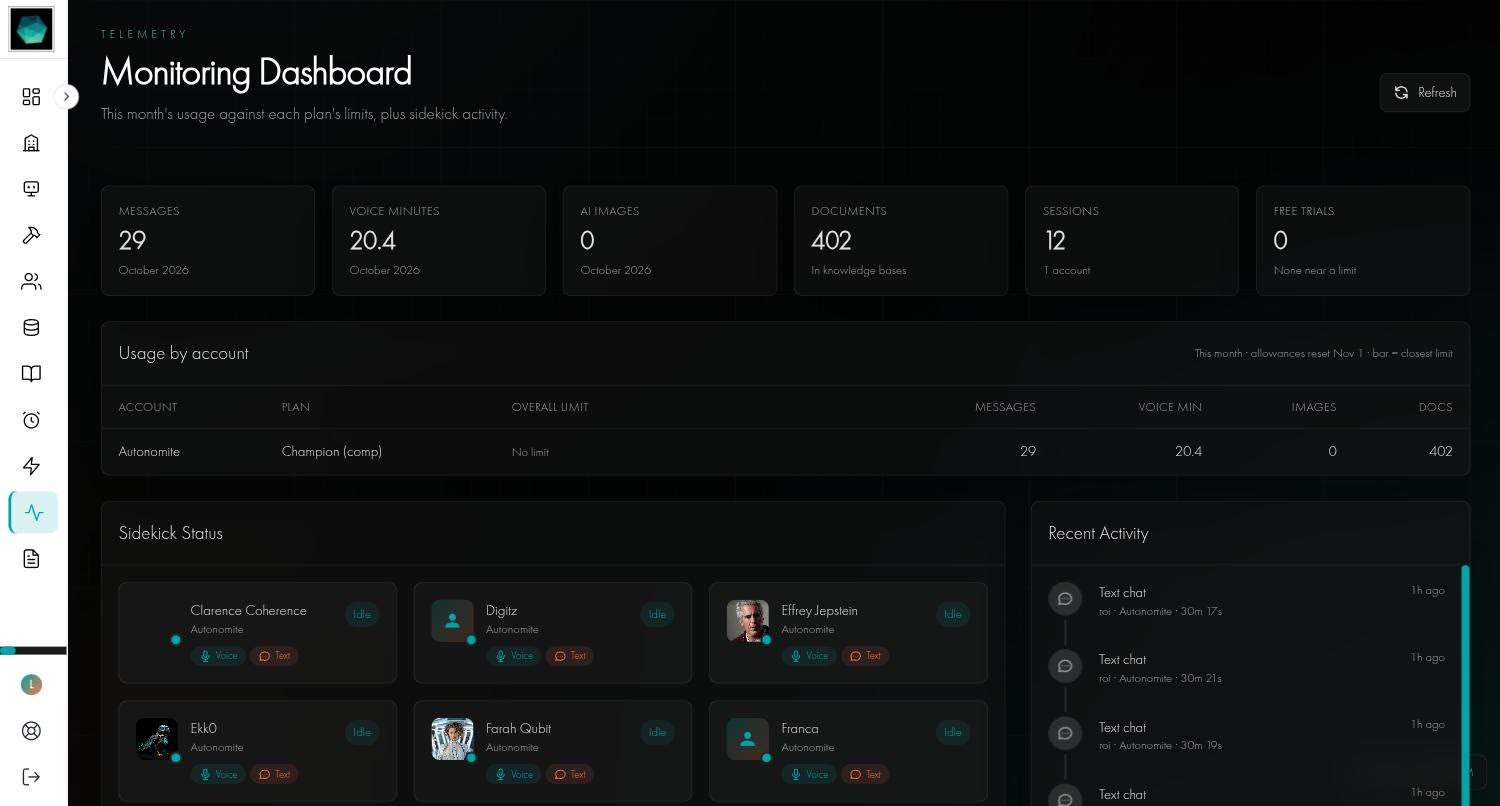This screenshot has width=1500, height=806.
Task: Open the Text chat entry lasting 30m 19s
Action: click(1246, 735)
